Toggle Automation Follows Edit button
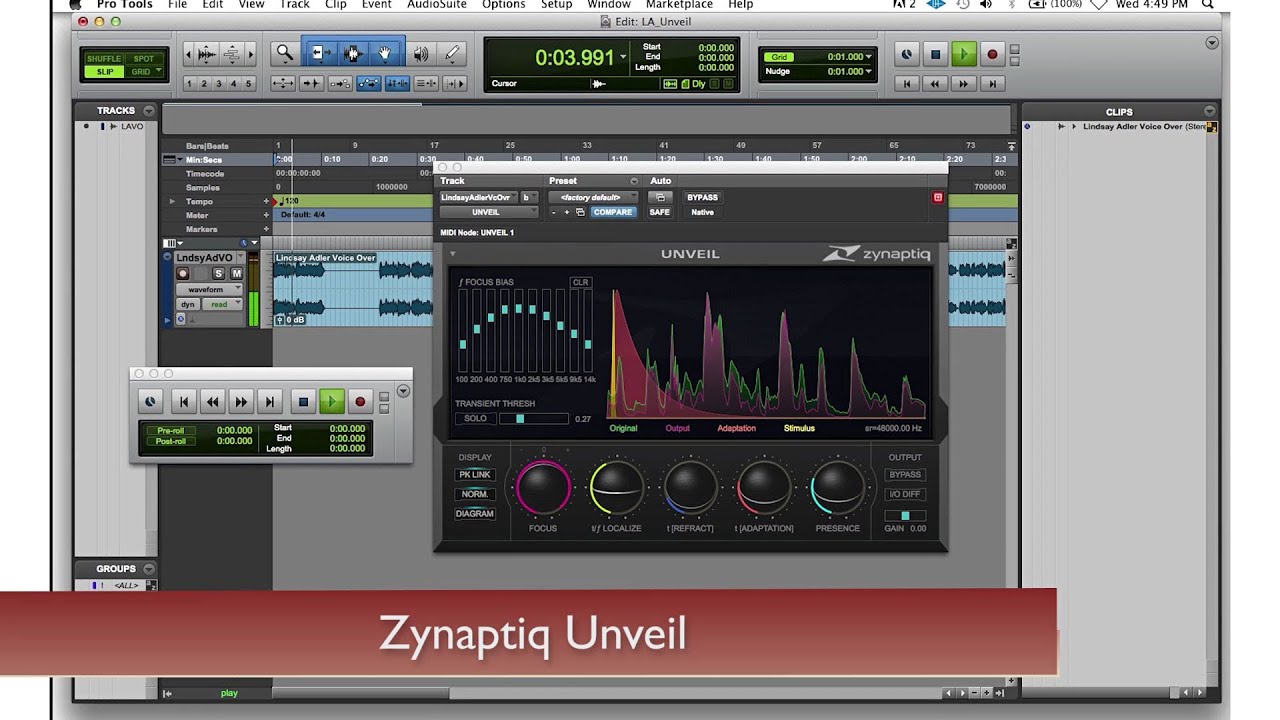 (369, 83)
